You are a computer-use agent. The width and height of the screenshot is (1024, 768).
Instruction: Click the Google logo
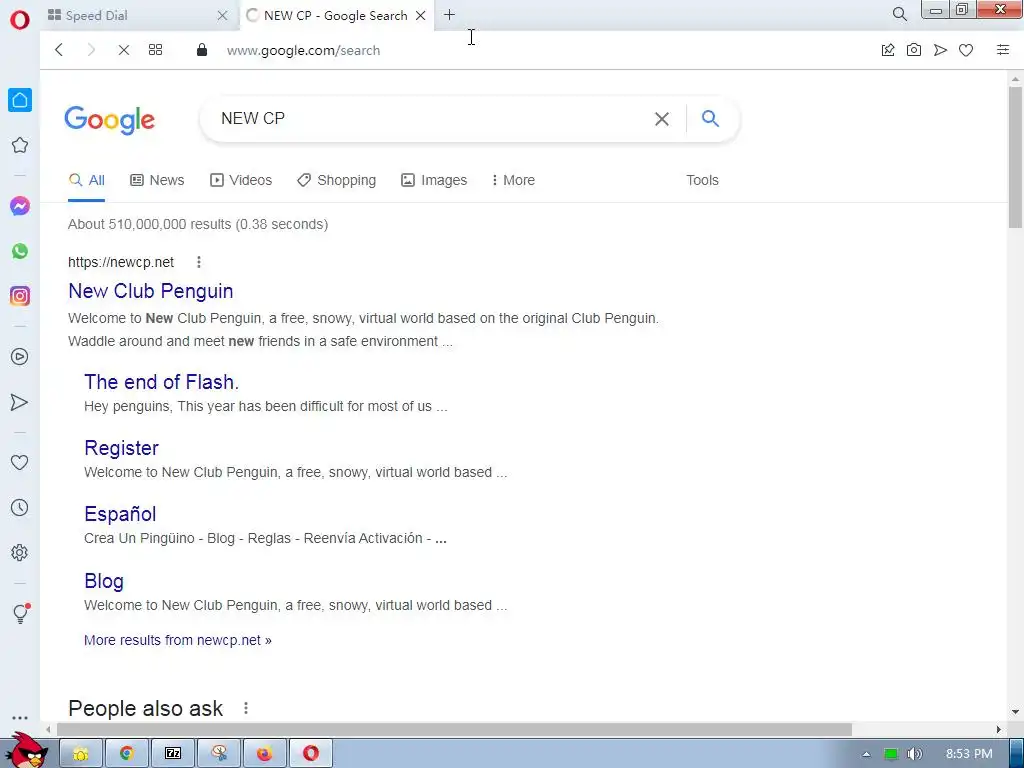click(x=110, y=120)
